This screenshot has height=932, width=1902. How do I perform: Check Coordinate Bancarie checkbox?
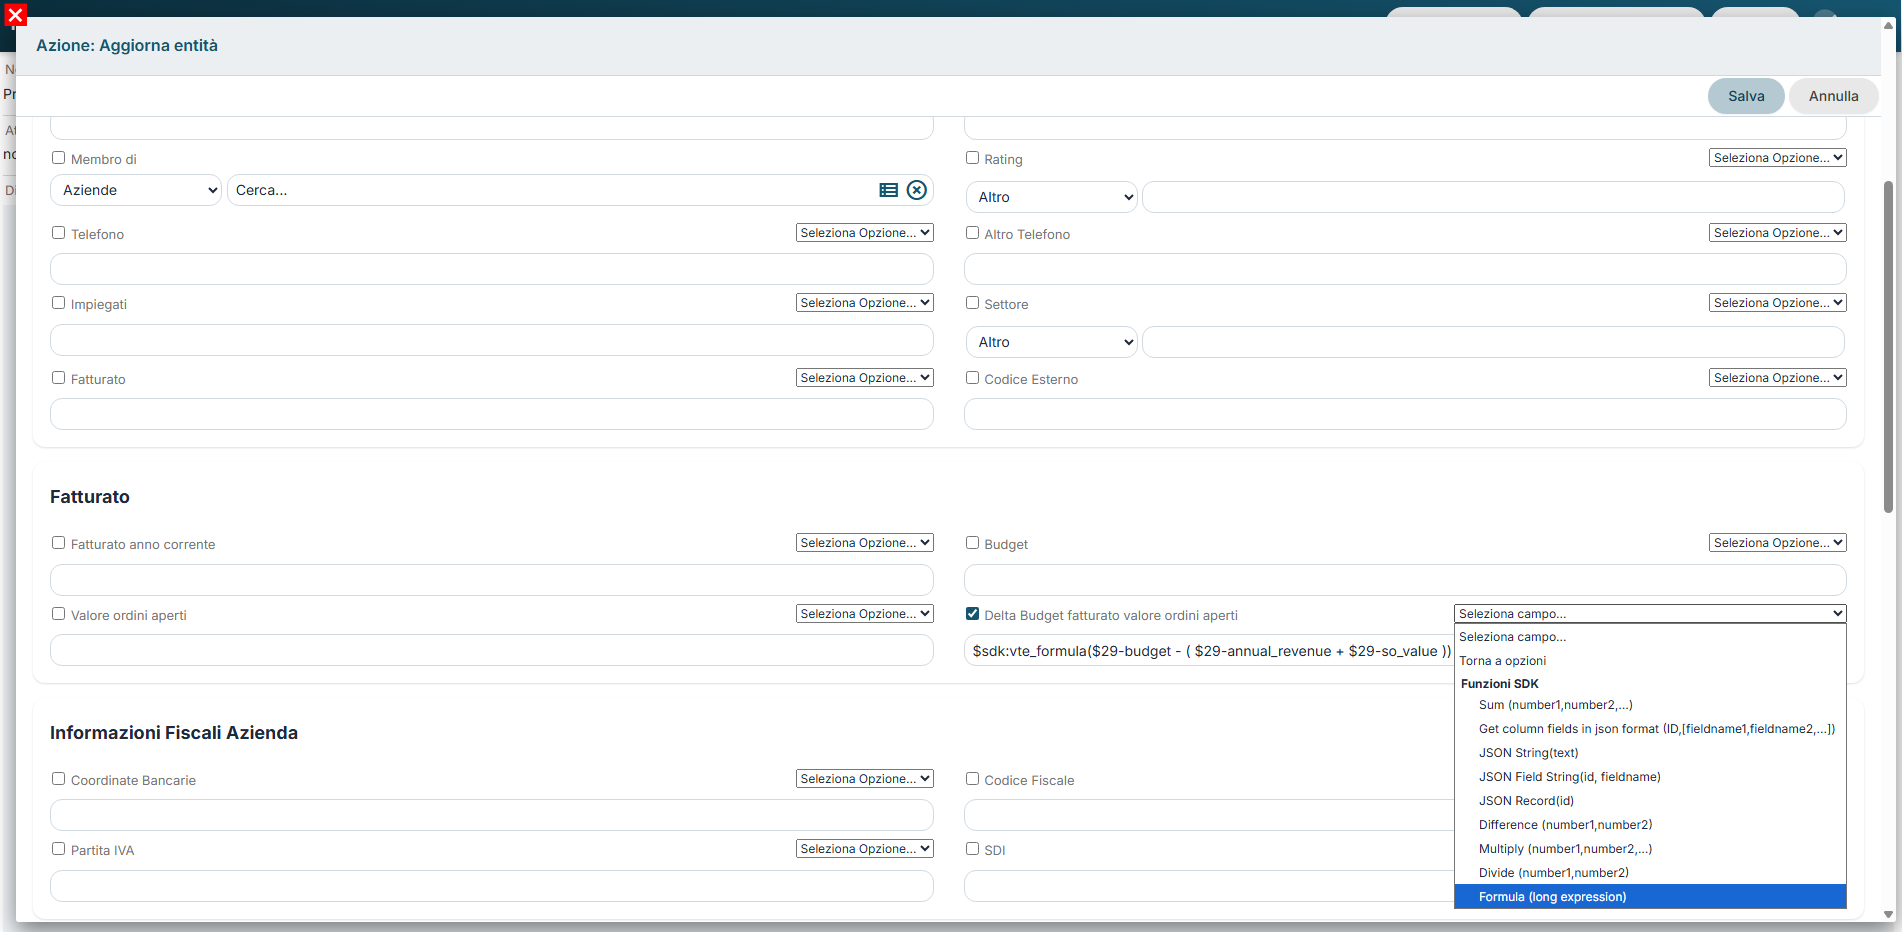coord(58,779)
